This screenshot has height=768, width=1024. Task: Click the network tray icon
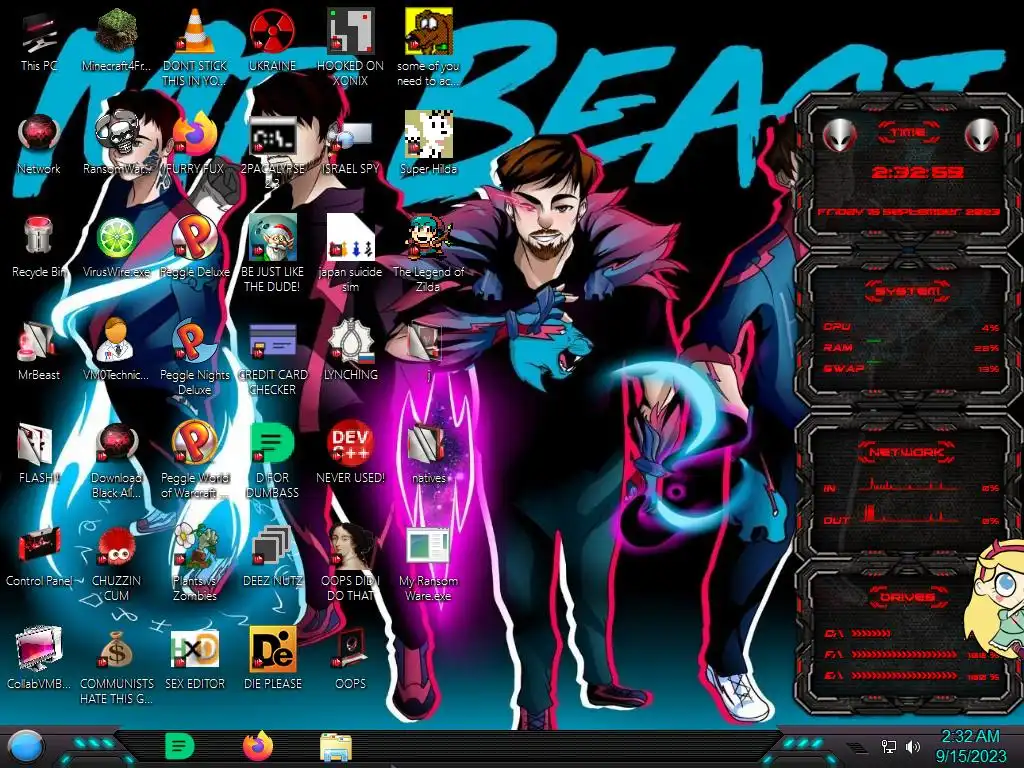tap(888, 746)
